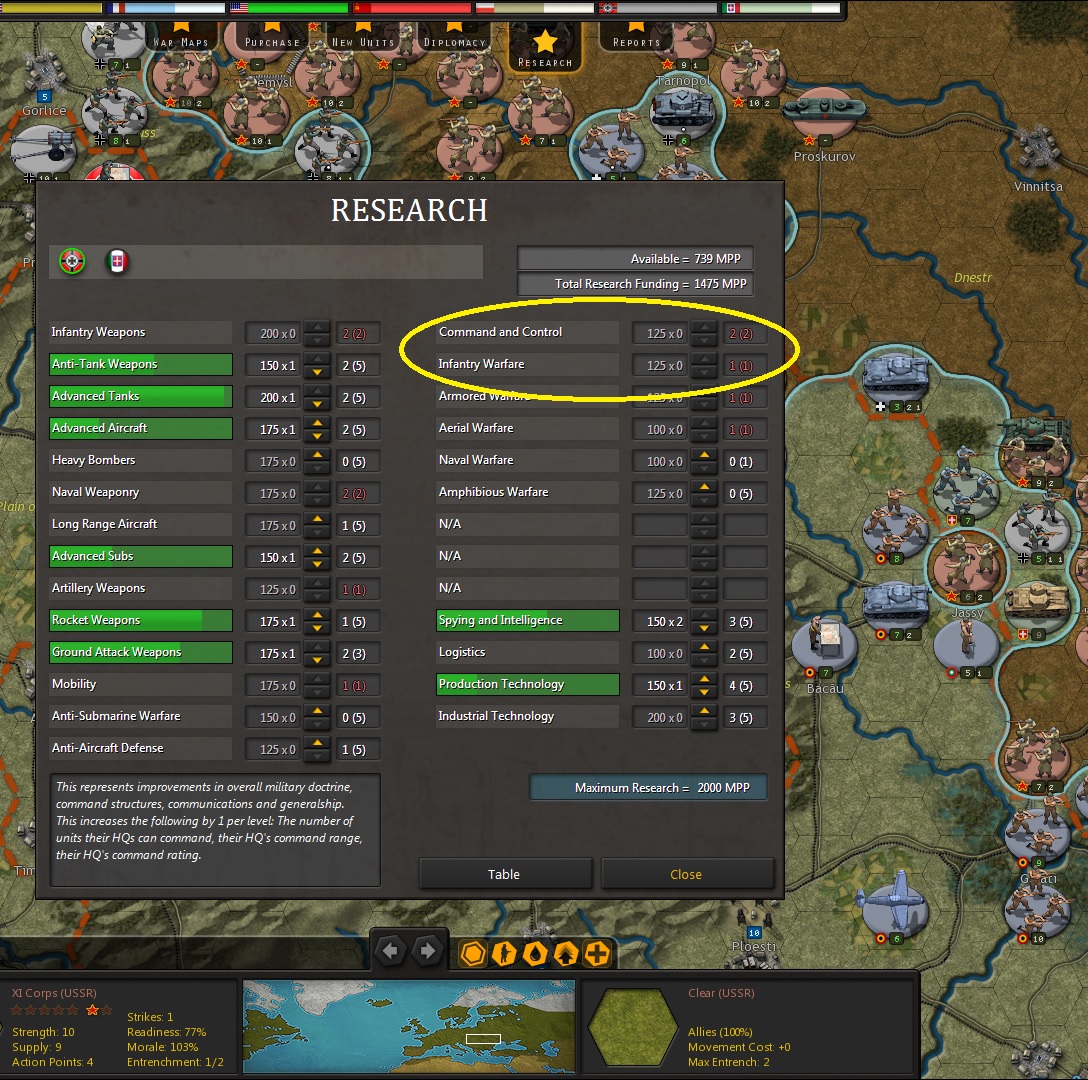This screenshot has height=1080, width=1088.
Task: Select the Command and Control research row
Action: pyautogui.click(x=527, y=332)
